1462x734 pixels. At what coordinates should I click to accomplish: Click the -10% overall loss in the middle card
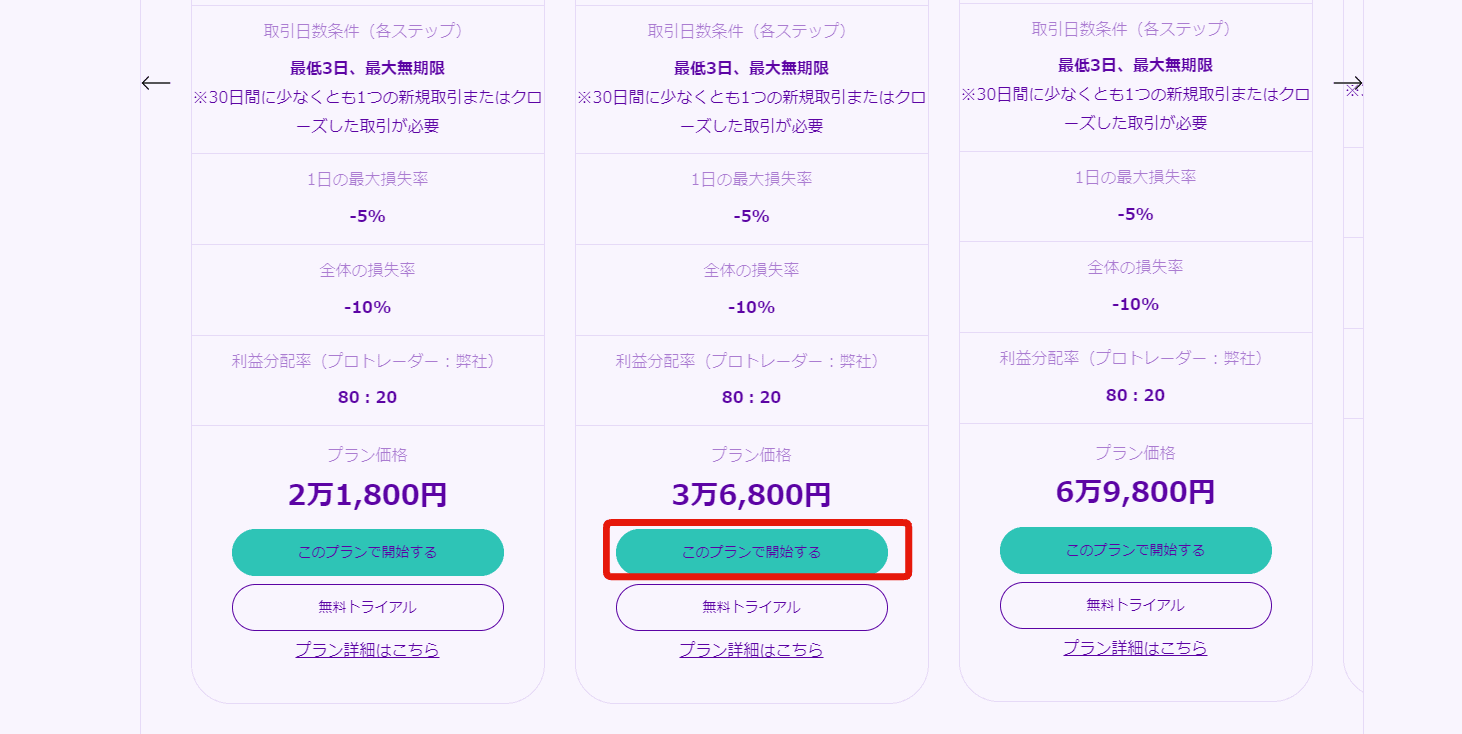coord(751,307)
